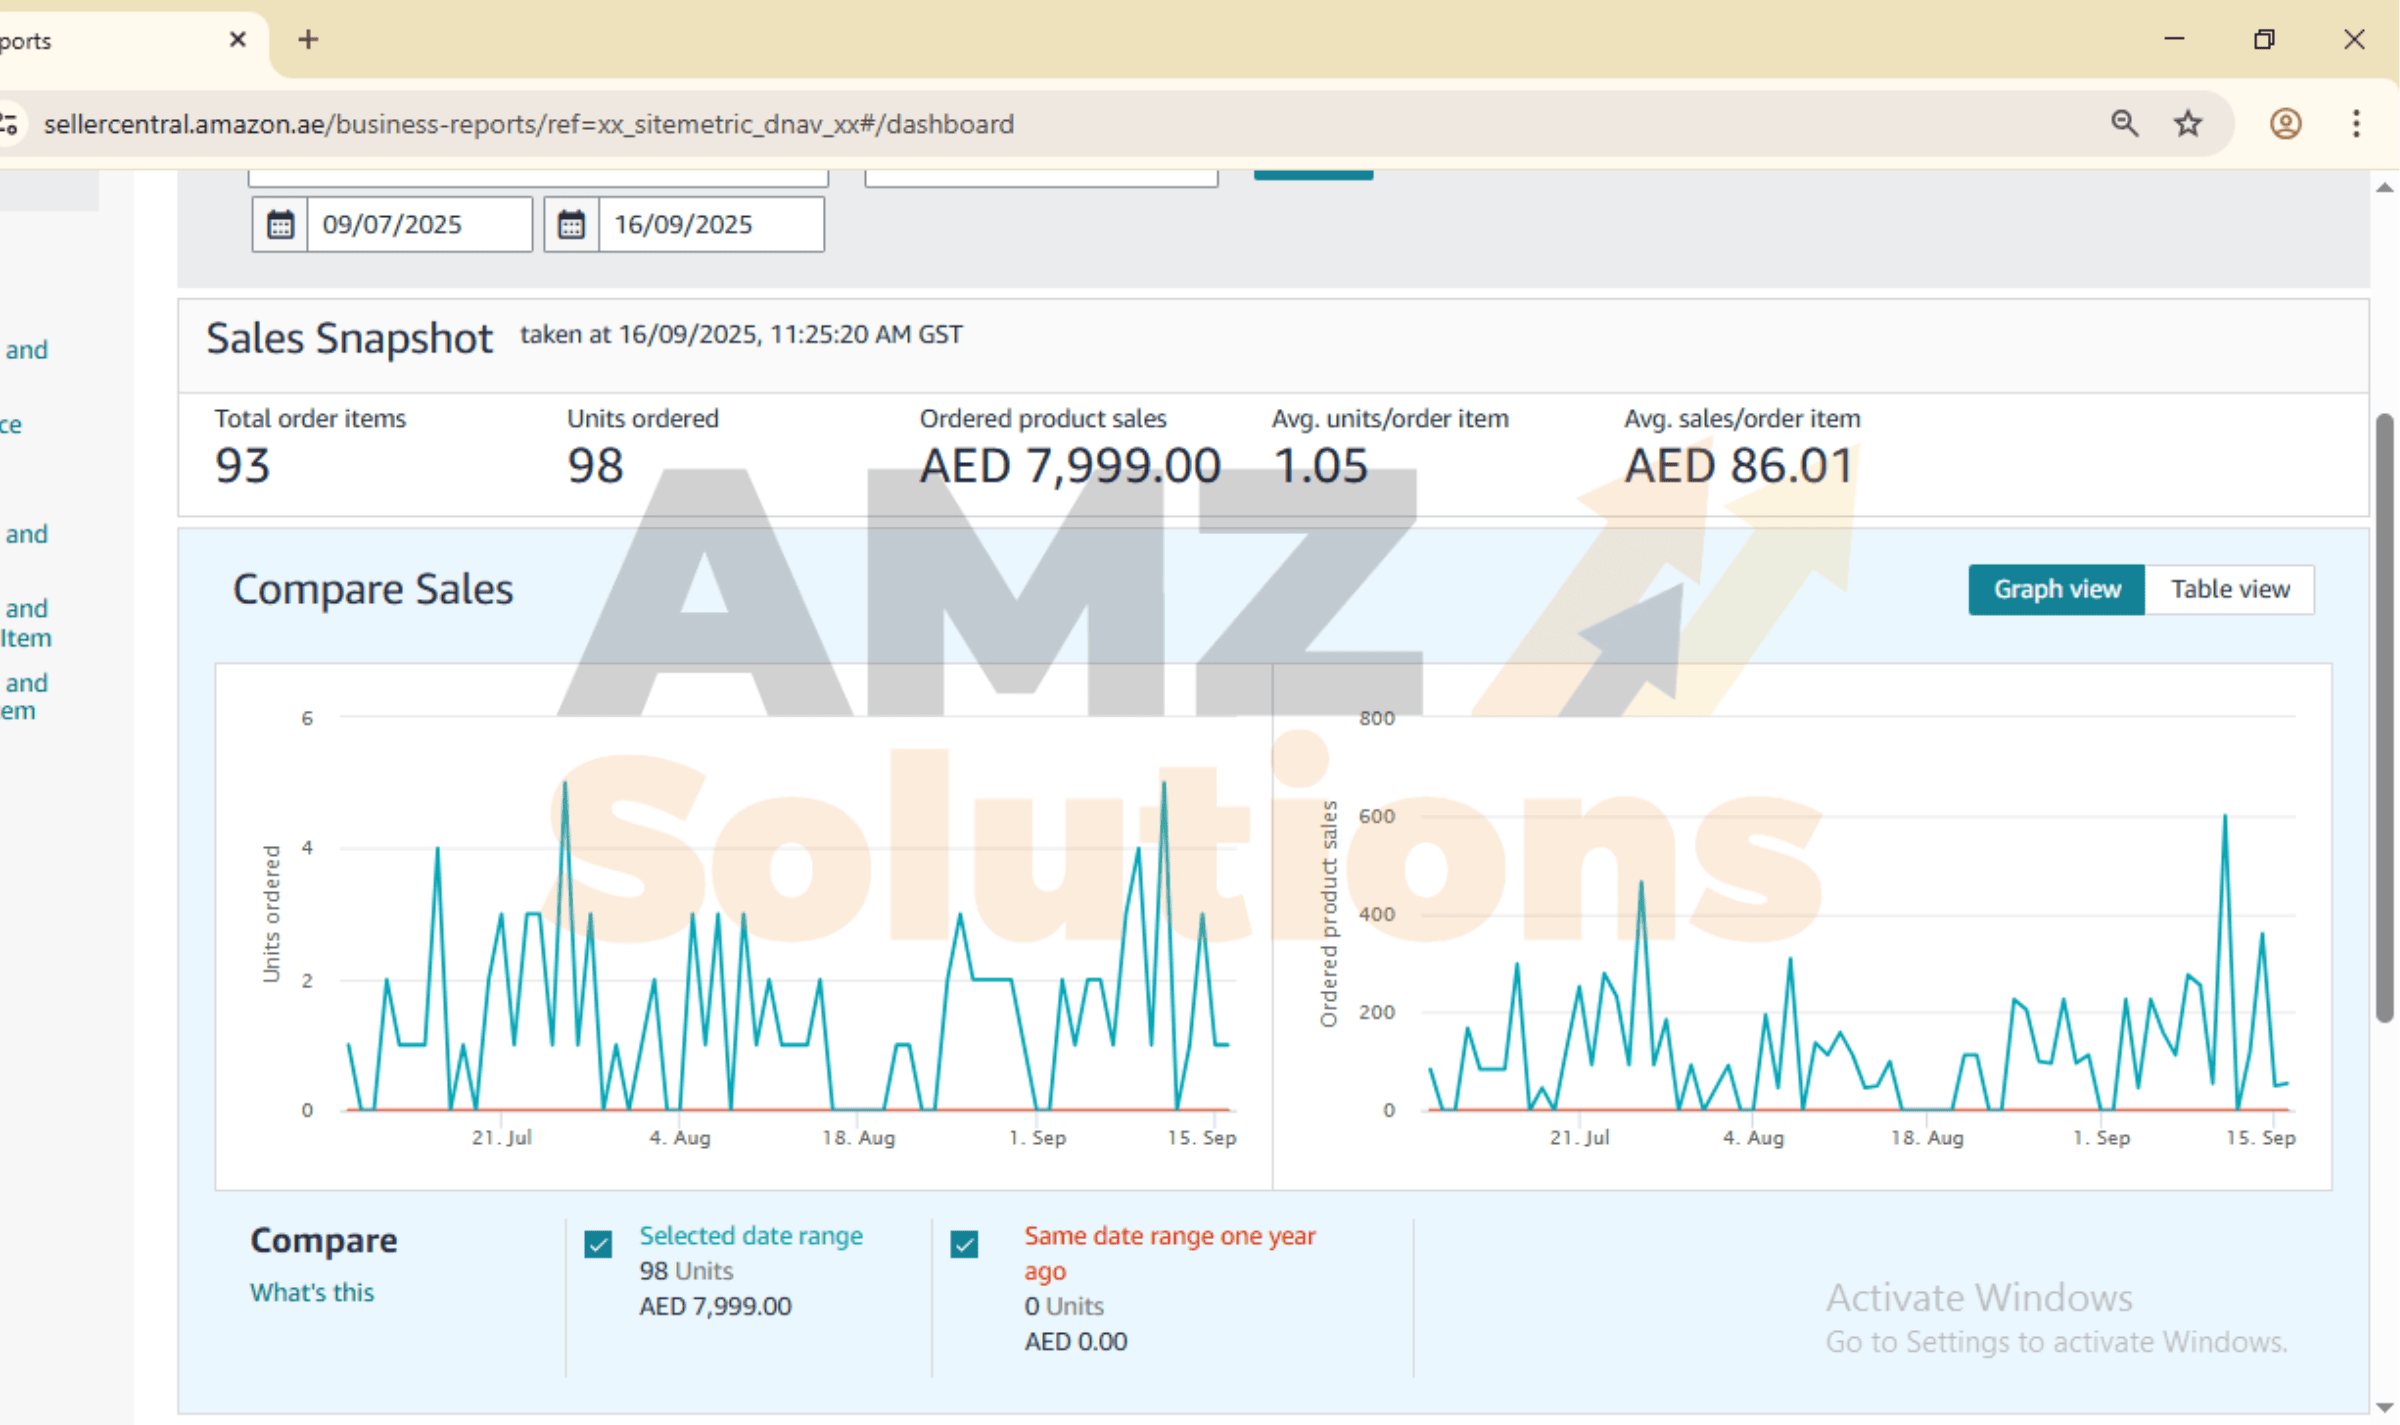Select the Graph view tab

pos(2056,589)
